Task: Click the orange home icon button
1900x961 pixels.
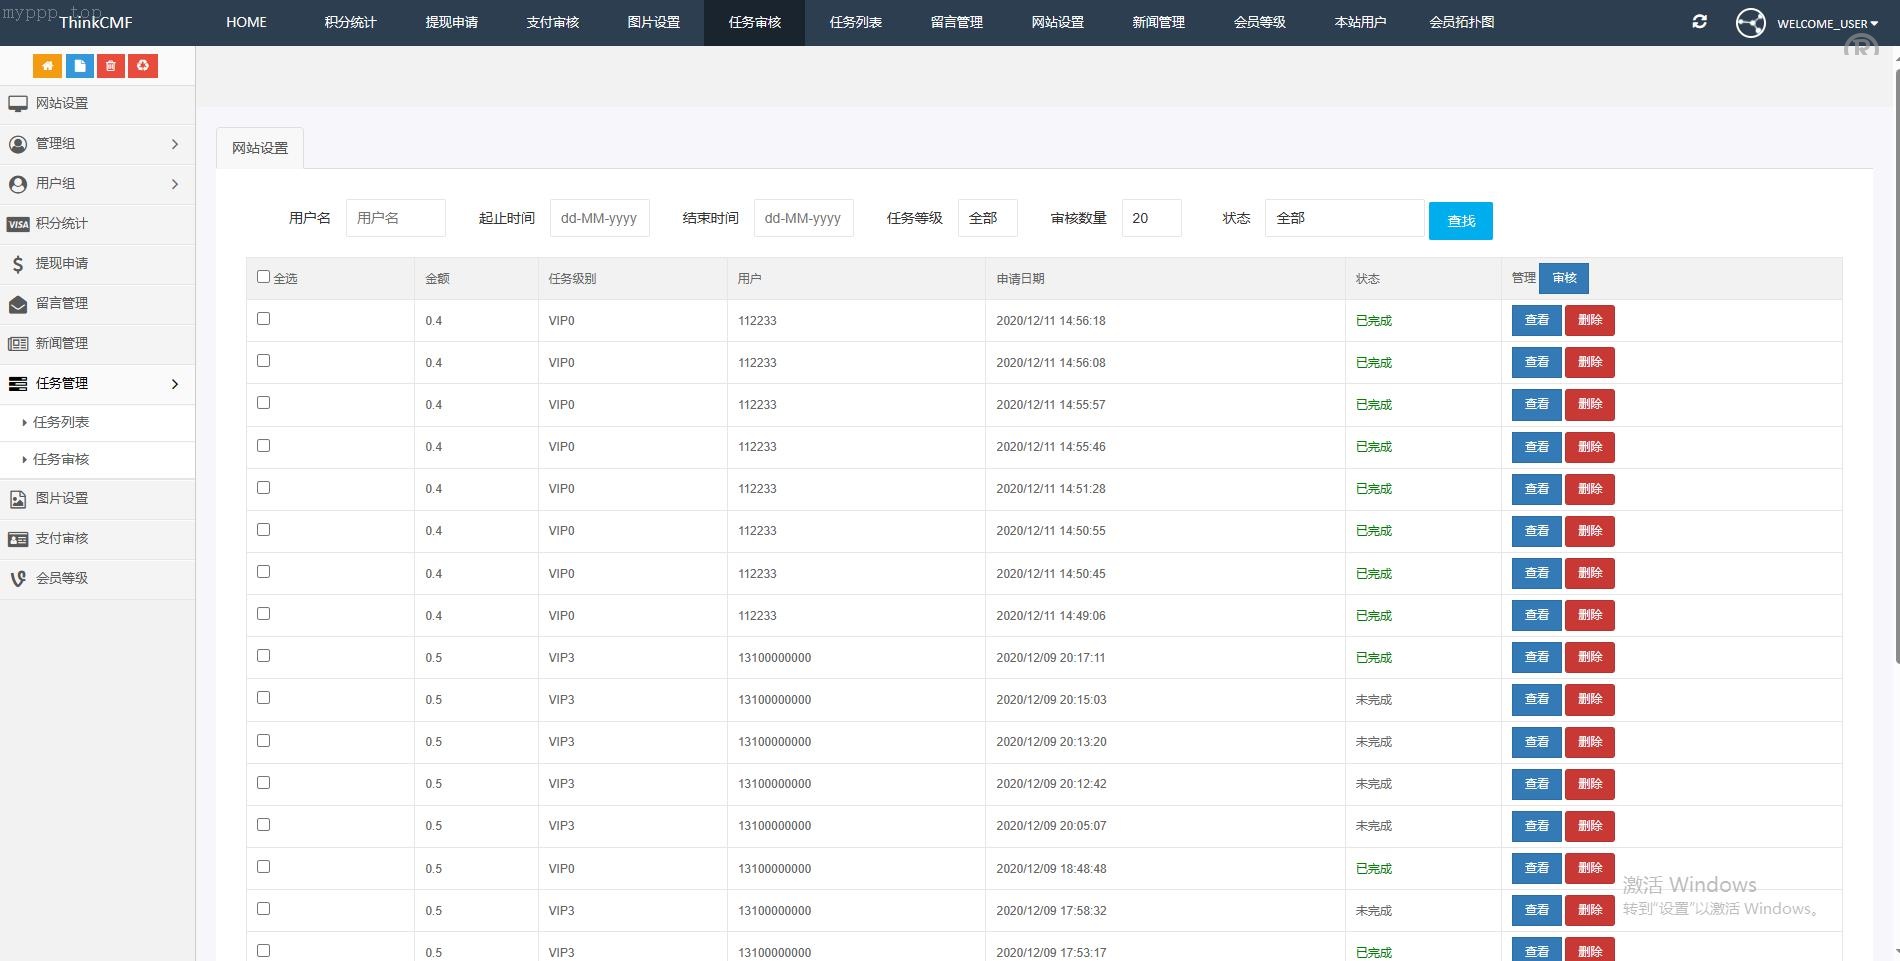Action: coord(47,66)
